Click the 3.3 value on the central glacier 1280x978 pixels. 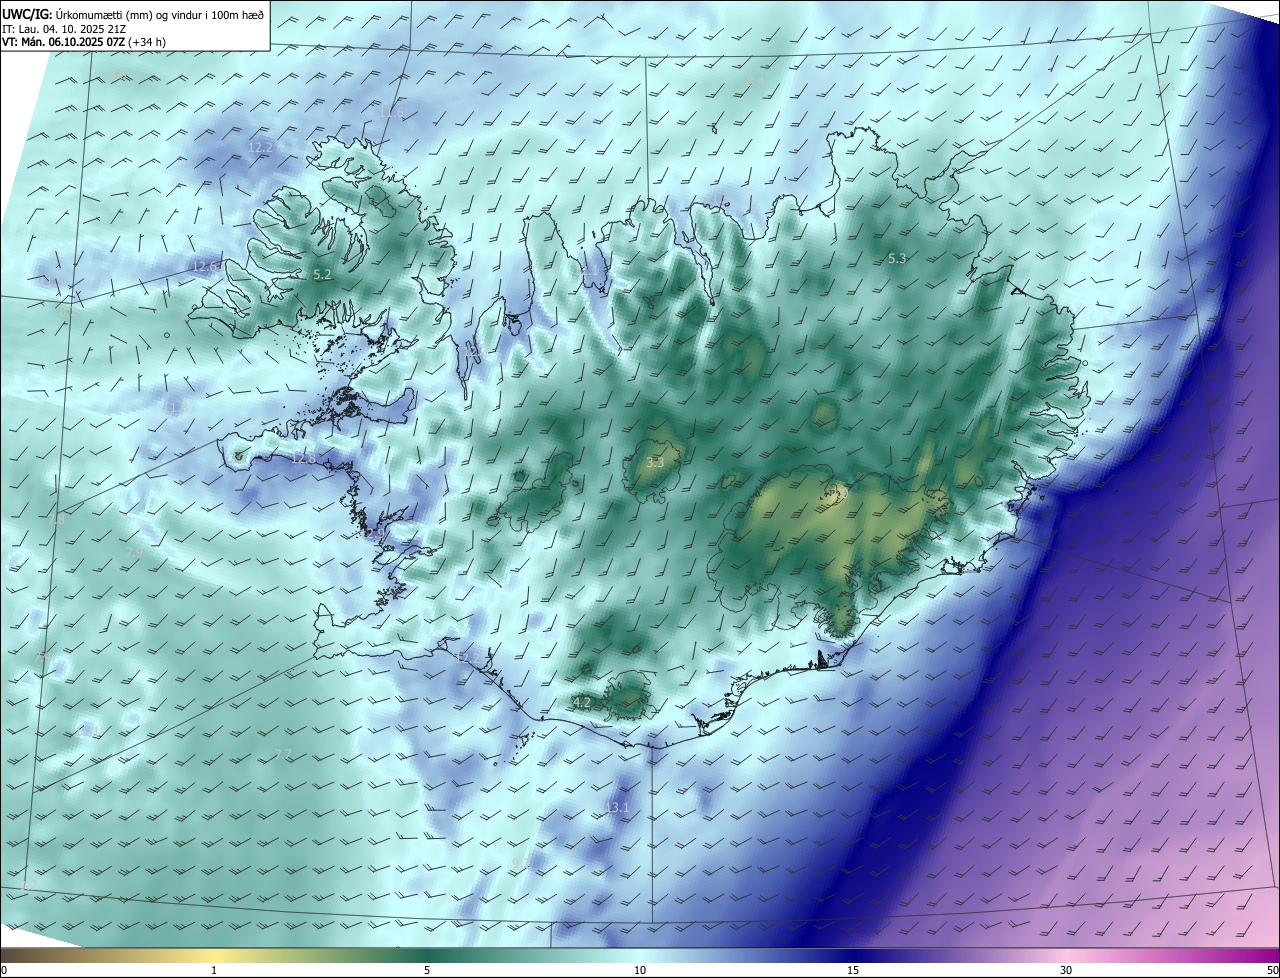point(655,463)
